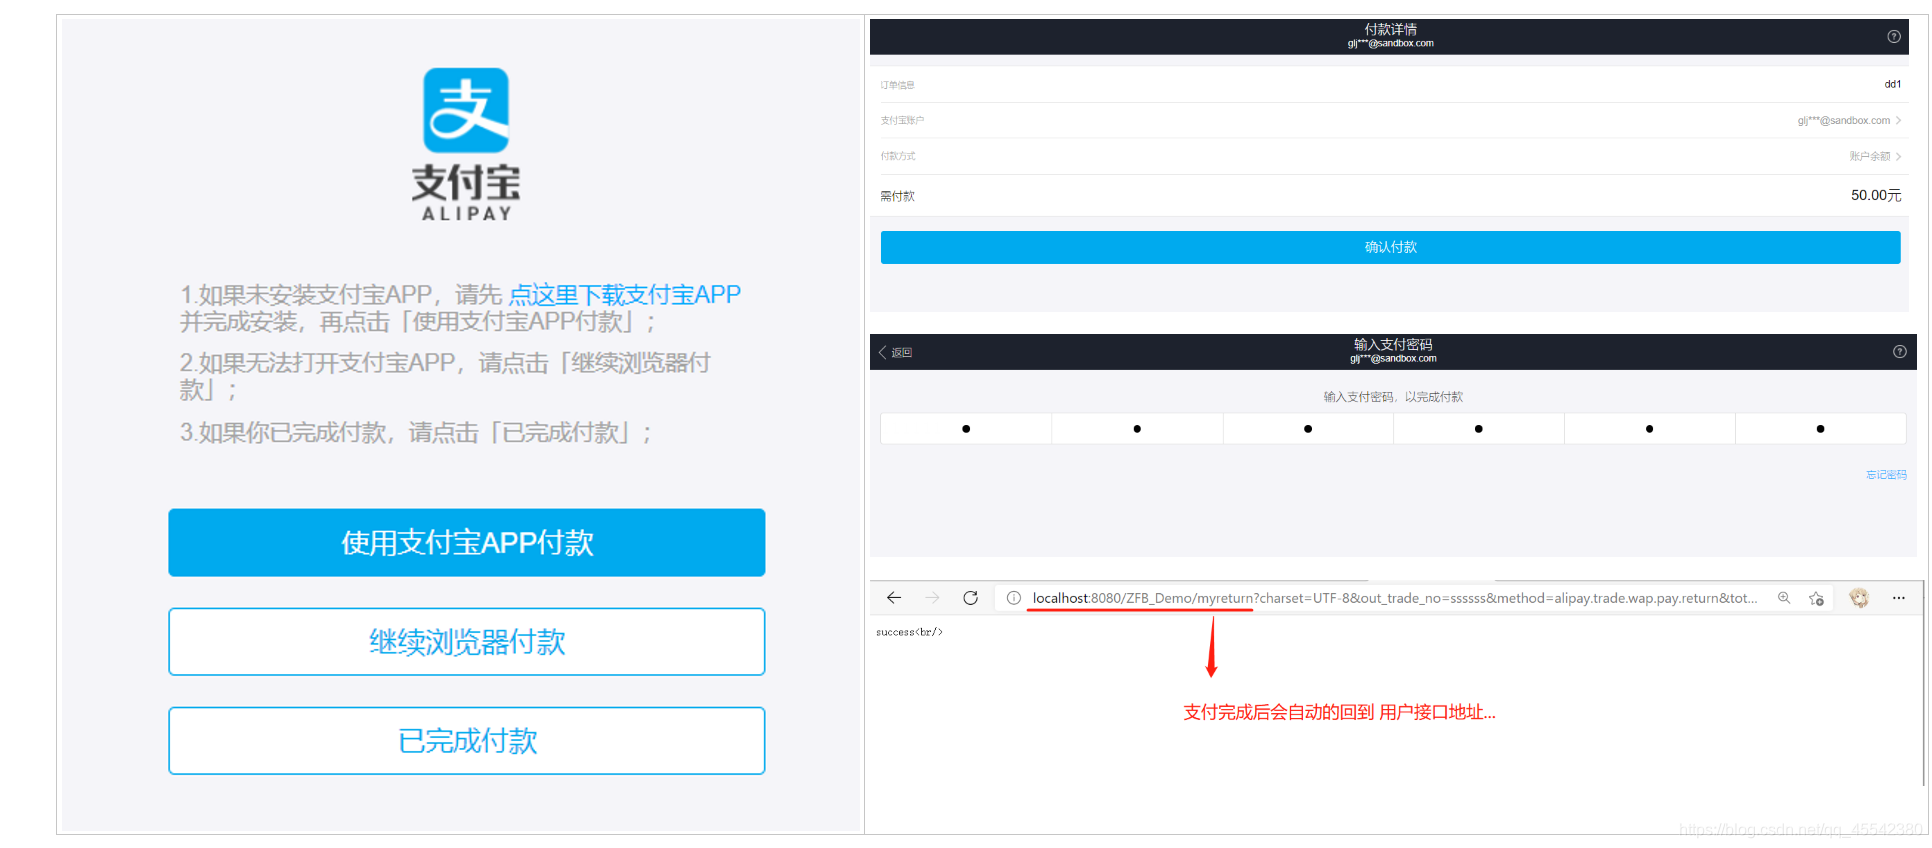
Task: Click site info icon in address bar
Action: [x=1014, y=598]
